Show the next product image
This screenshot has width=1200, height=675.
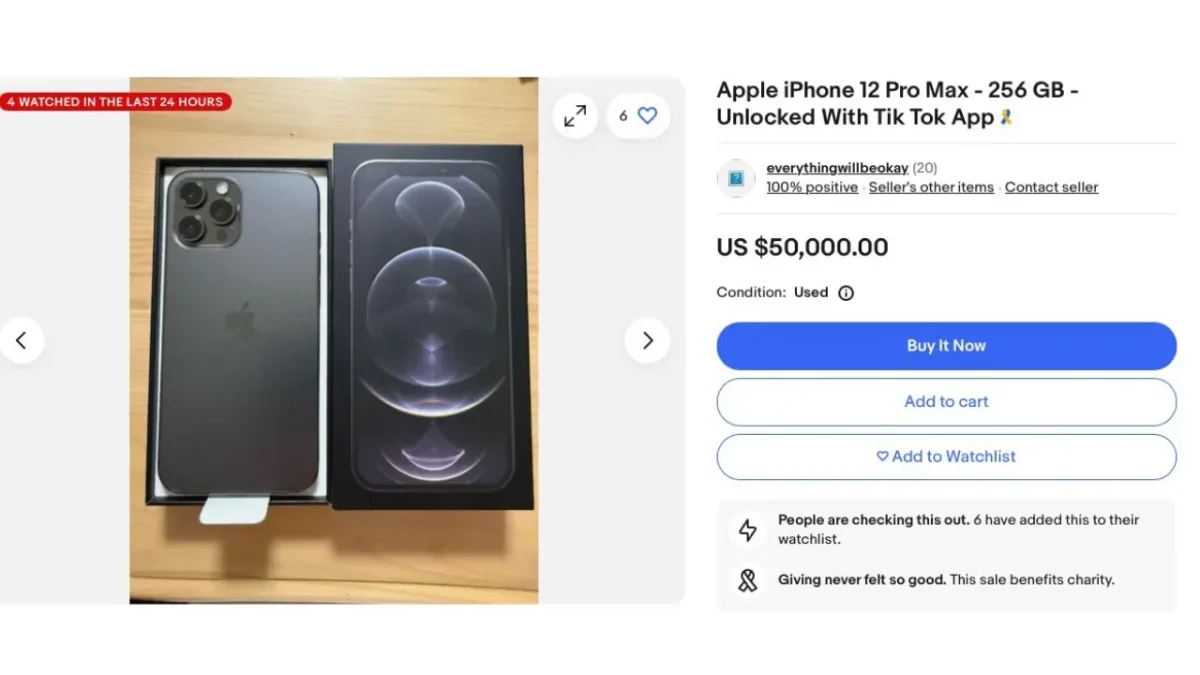pyautogui.click(x=647, y=341)
